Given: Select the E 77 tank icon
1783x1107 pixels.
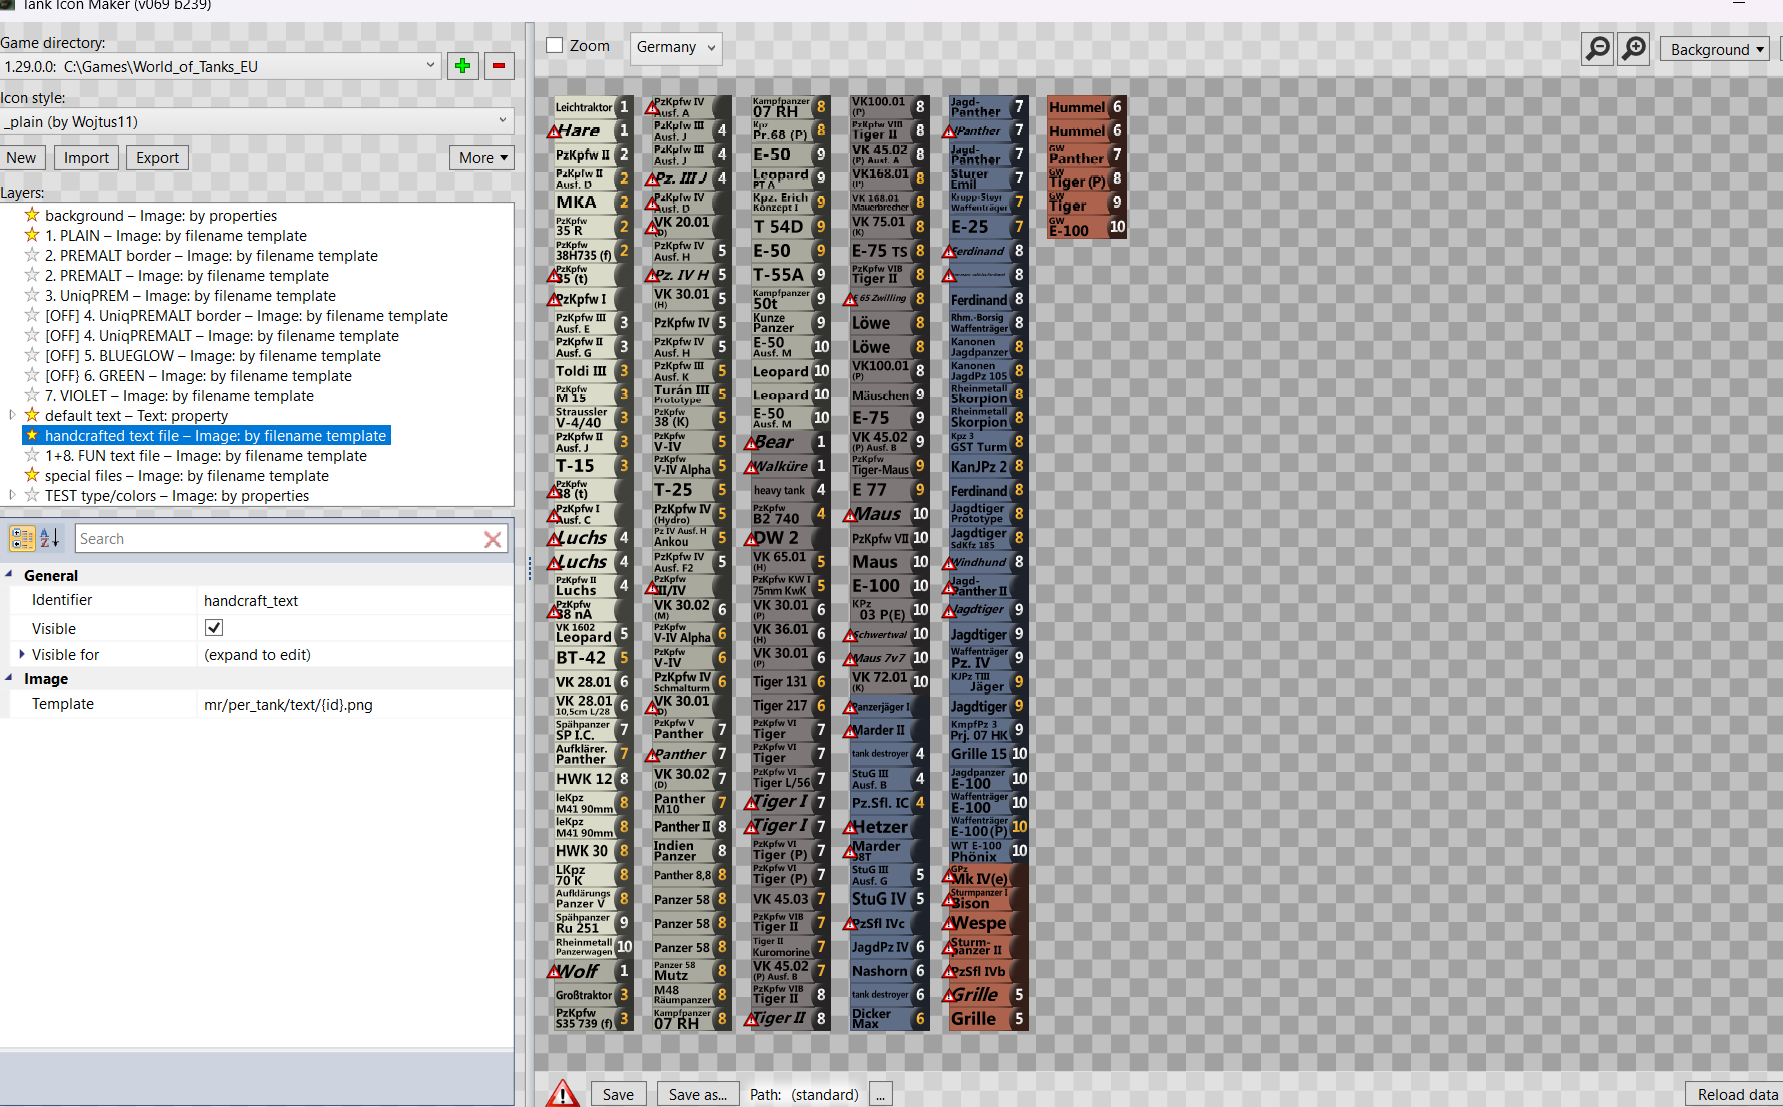Looking at the screenshot, I should pos(889,490).
